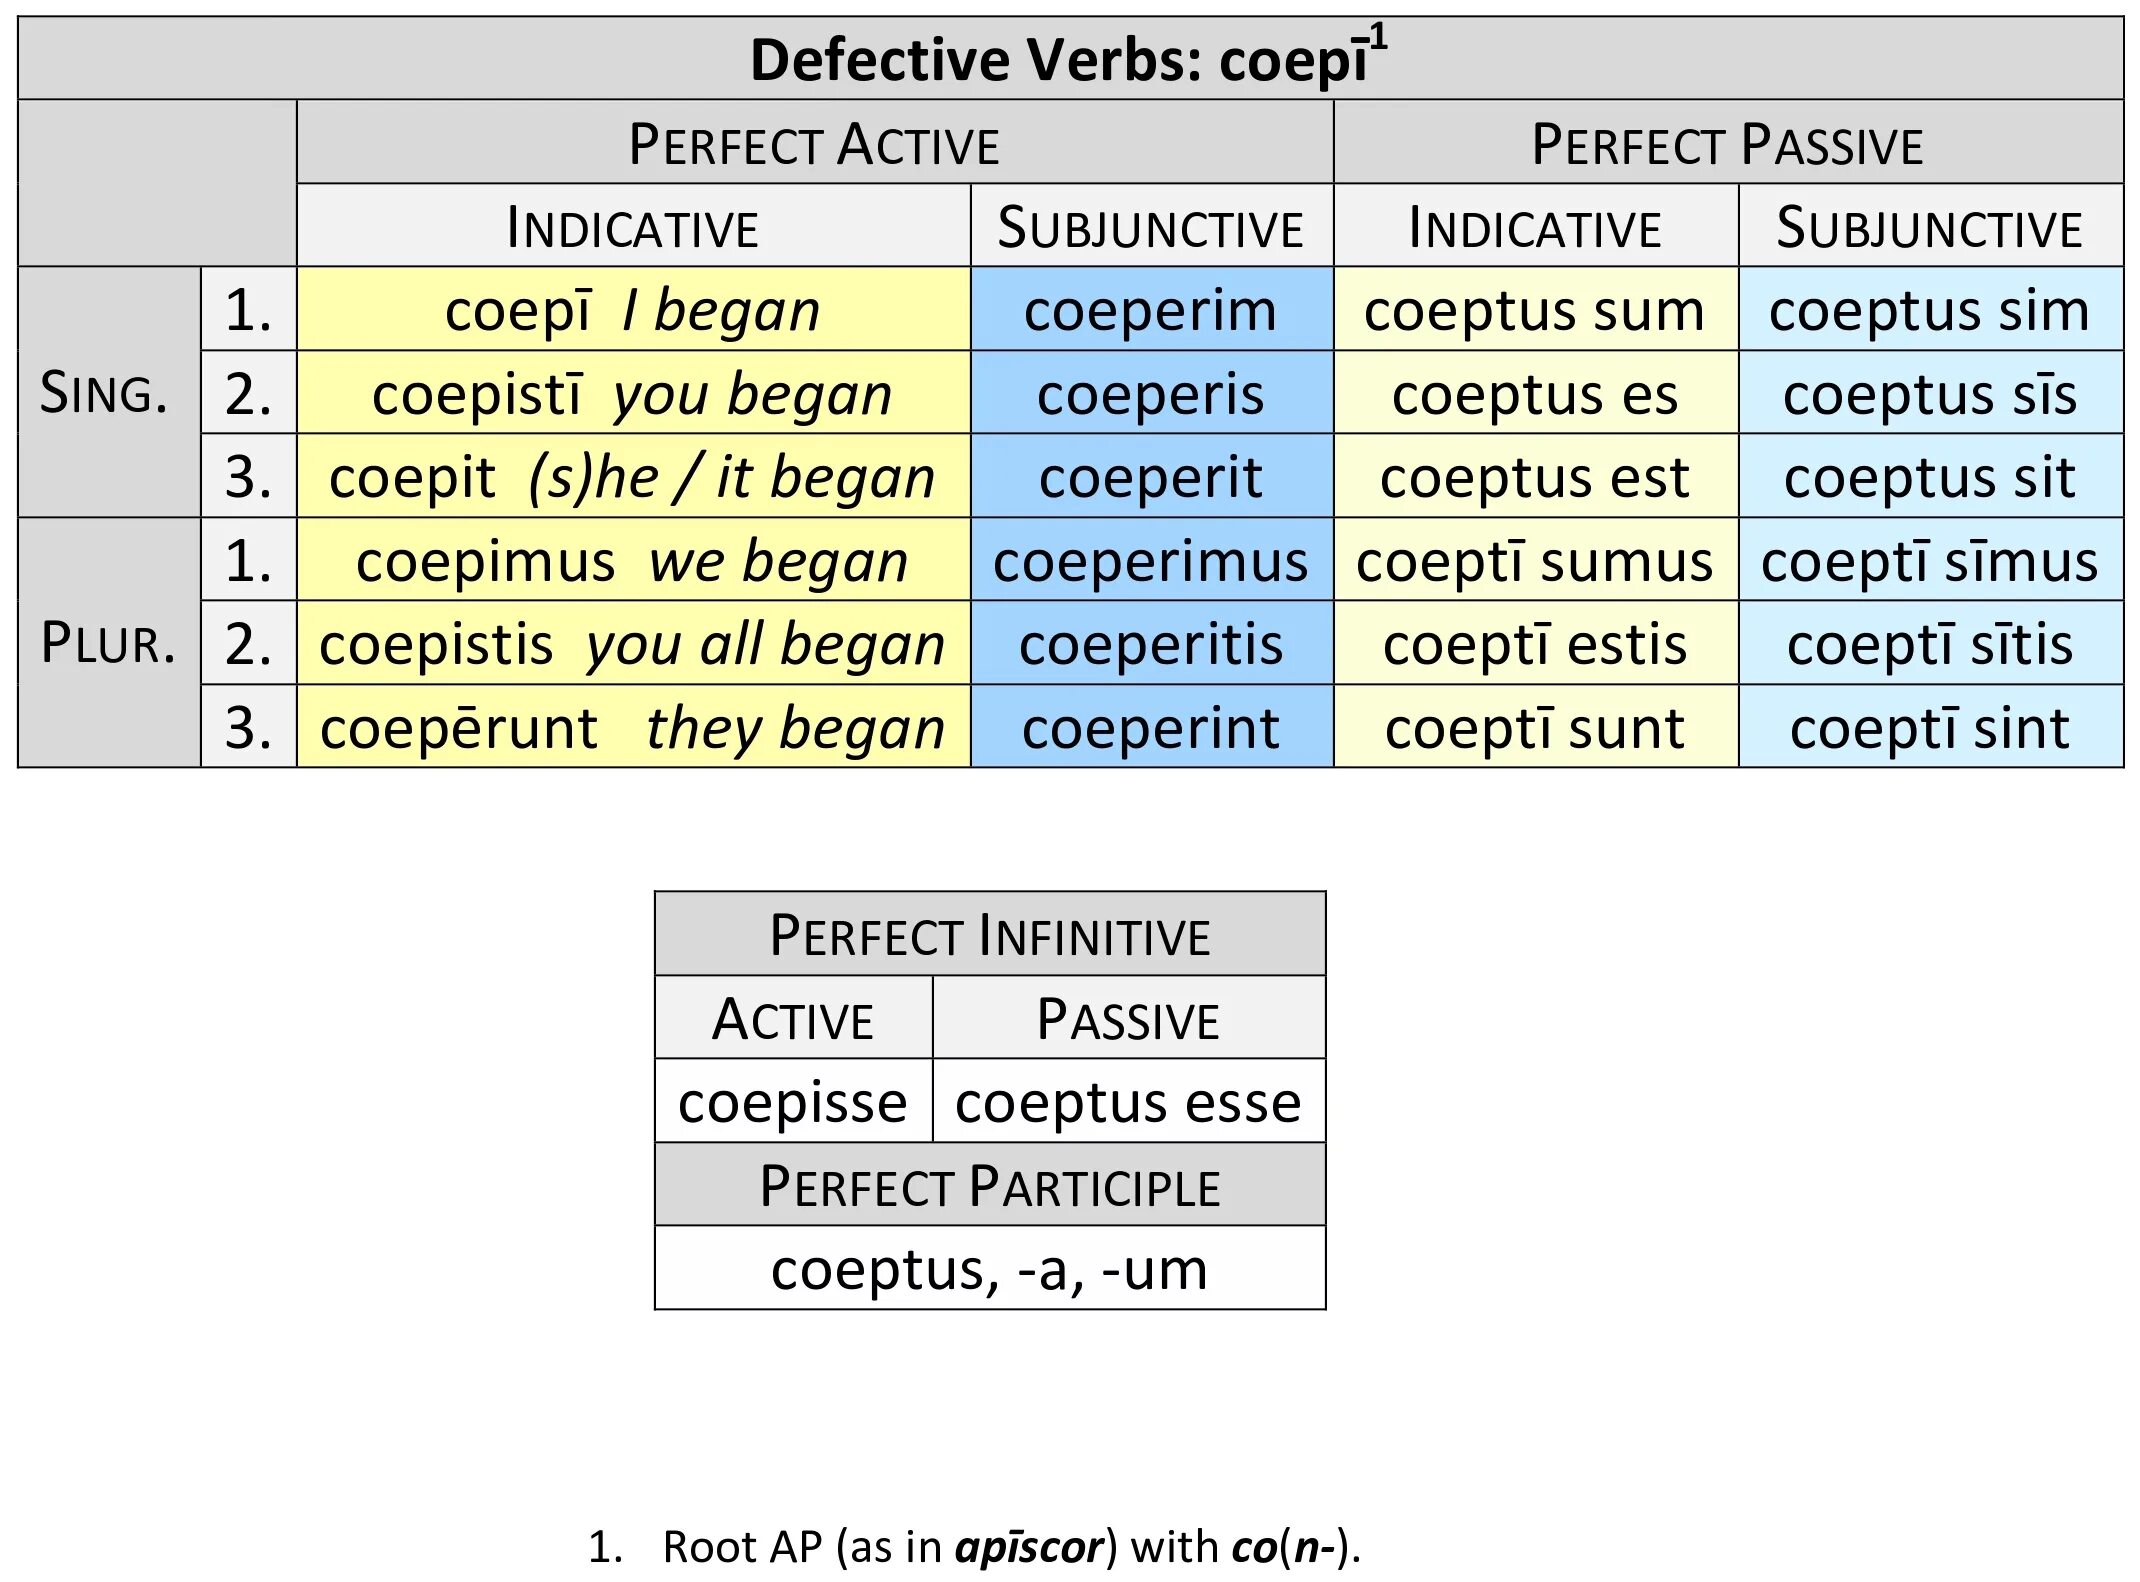Select the "coeperimus" cell

click(1150, 561)
